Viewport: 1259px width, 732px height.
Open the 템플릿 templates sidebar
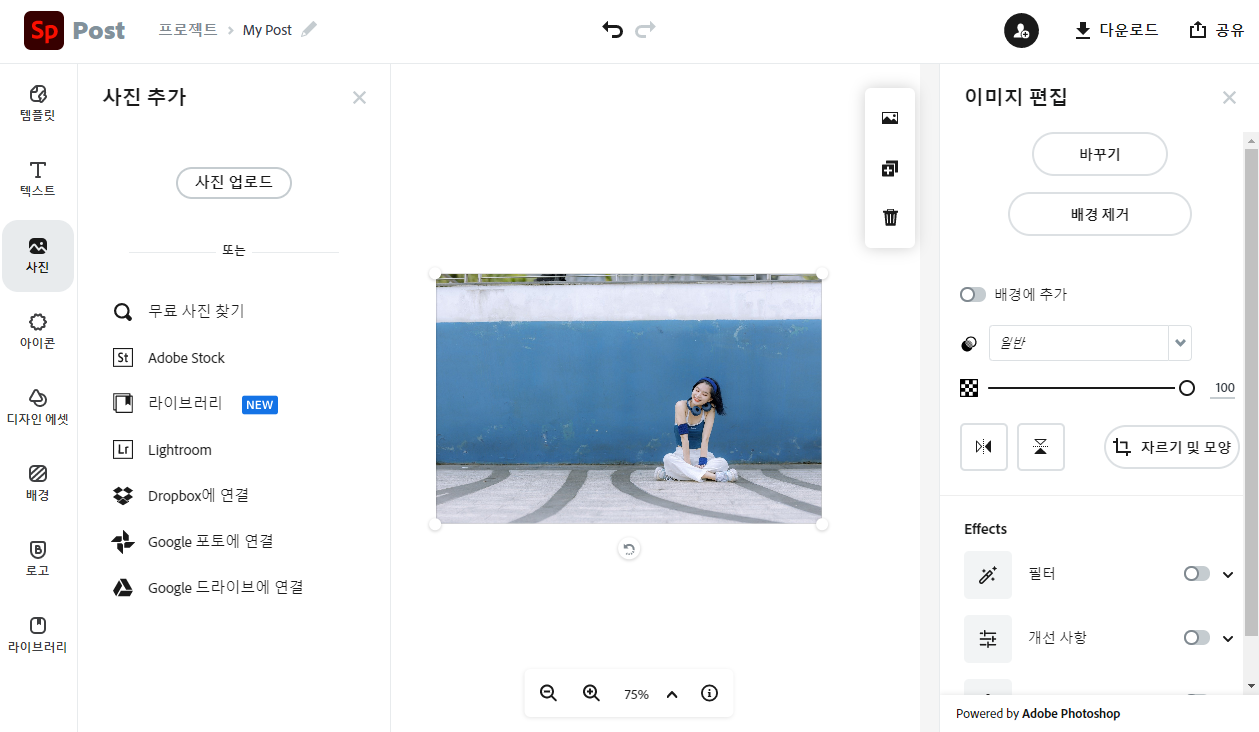coord(38,103)
